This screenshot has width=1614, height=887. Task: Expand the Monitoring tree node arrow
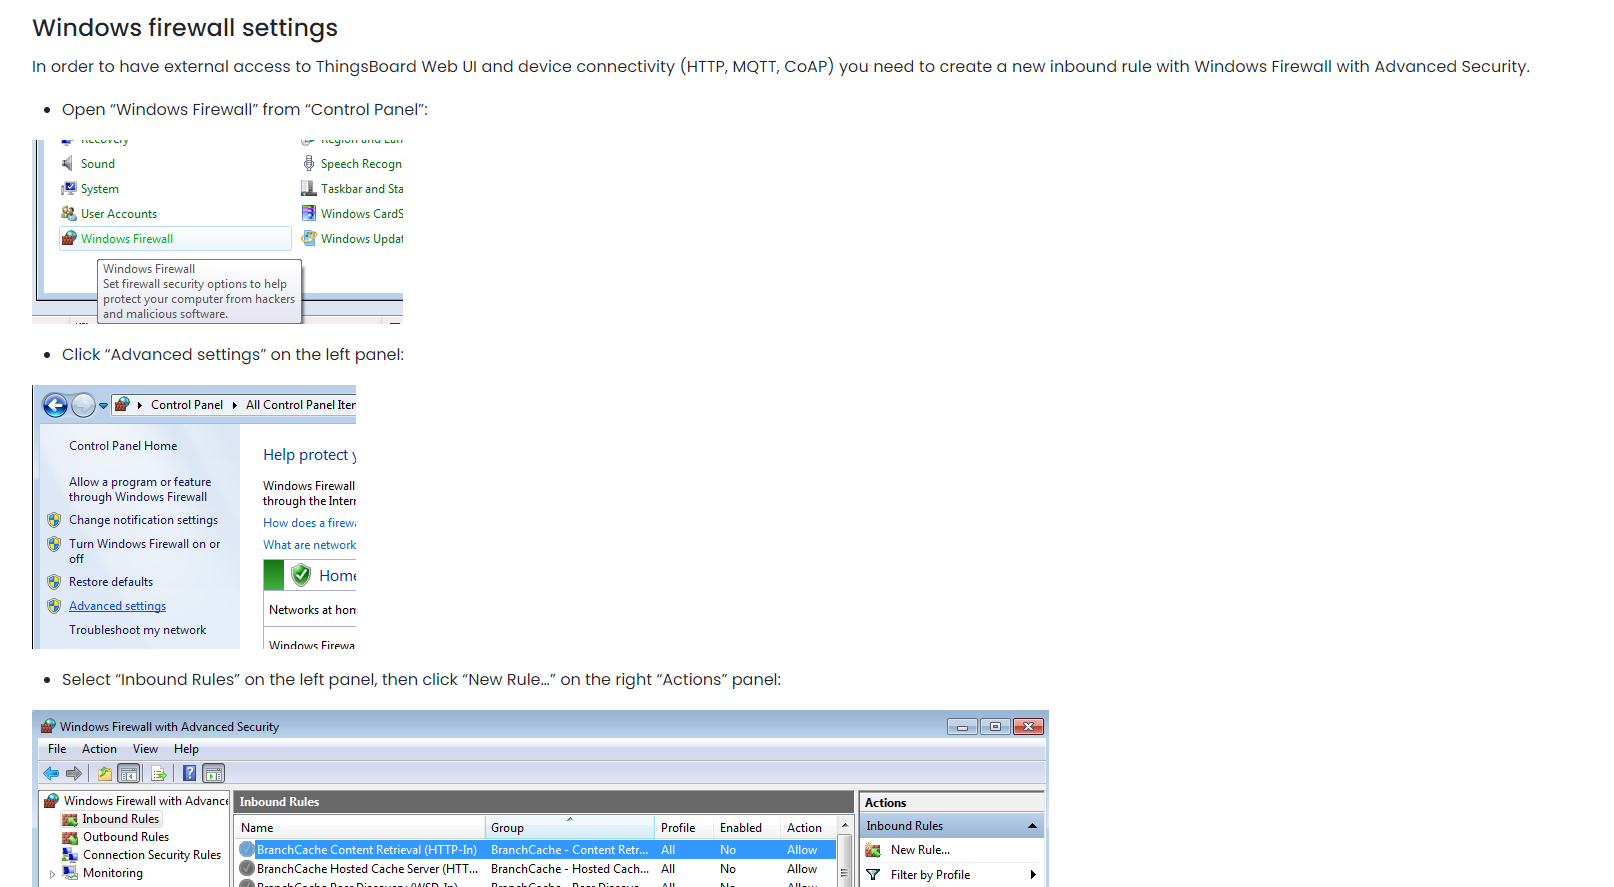point(52,874)
